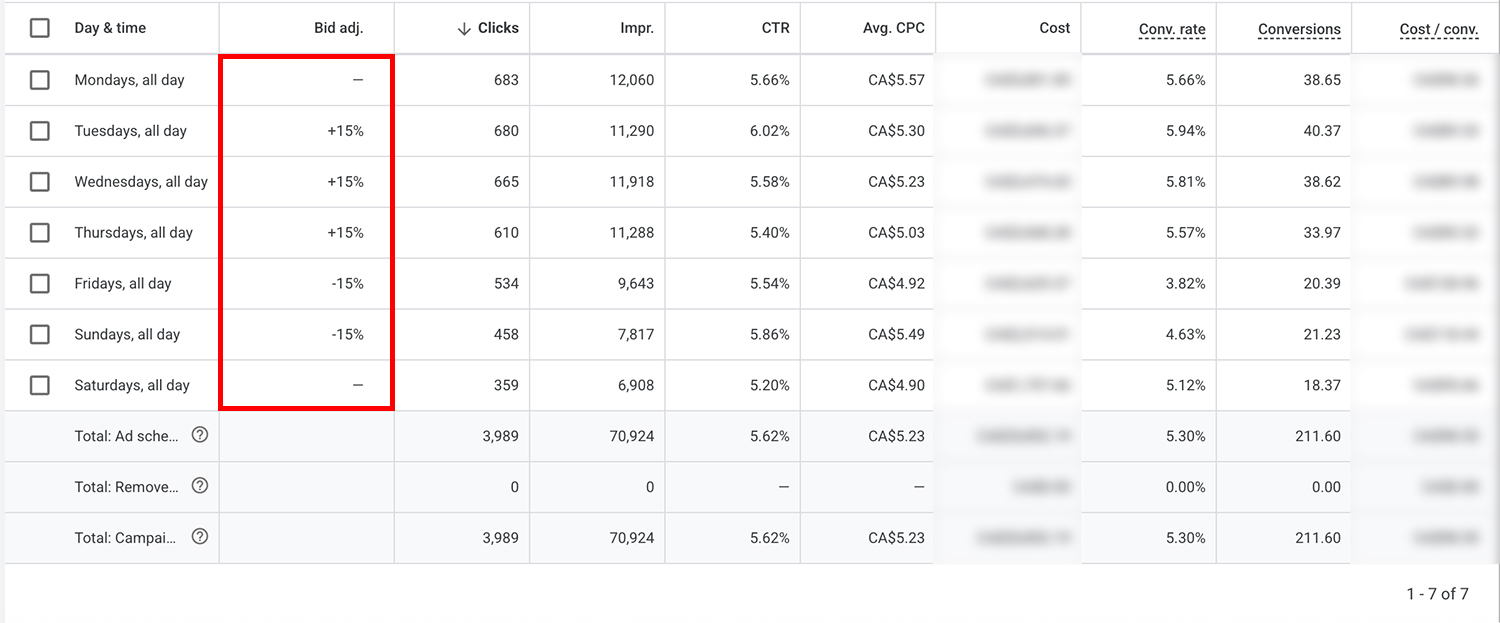Check the Saturdays, all day row
This screenshot has width=1500, height=623.
click(x=40, y=385)
